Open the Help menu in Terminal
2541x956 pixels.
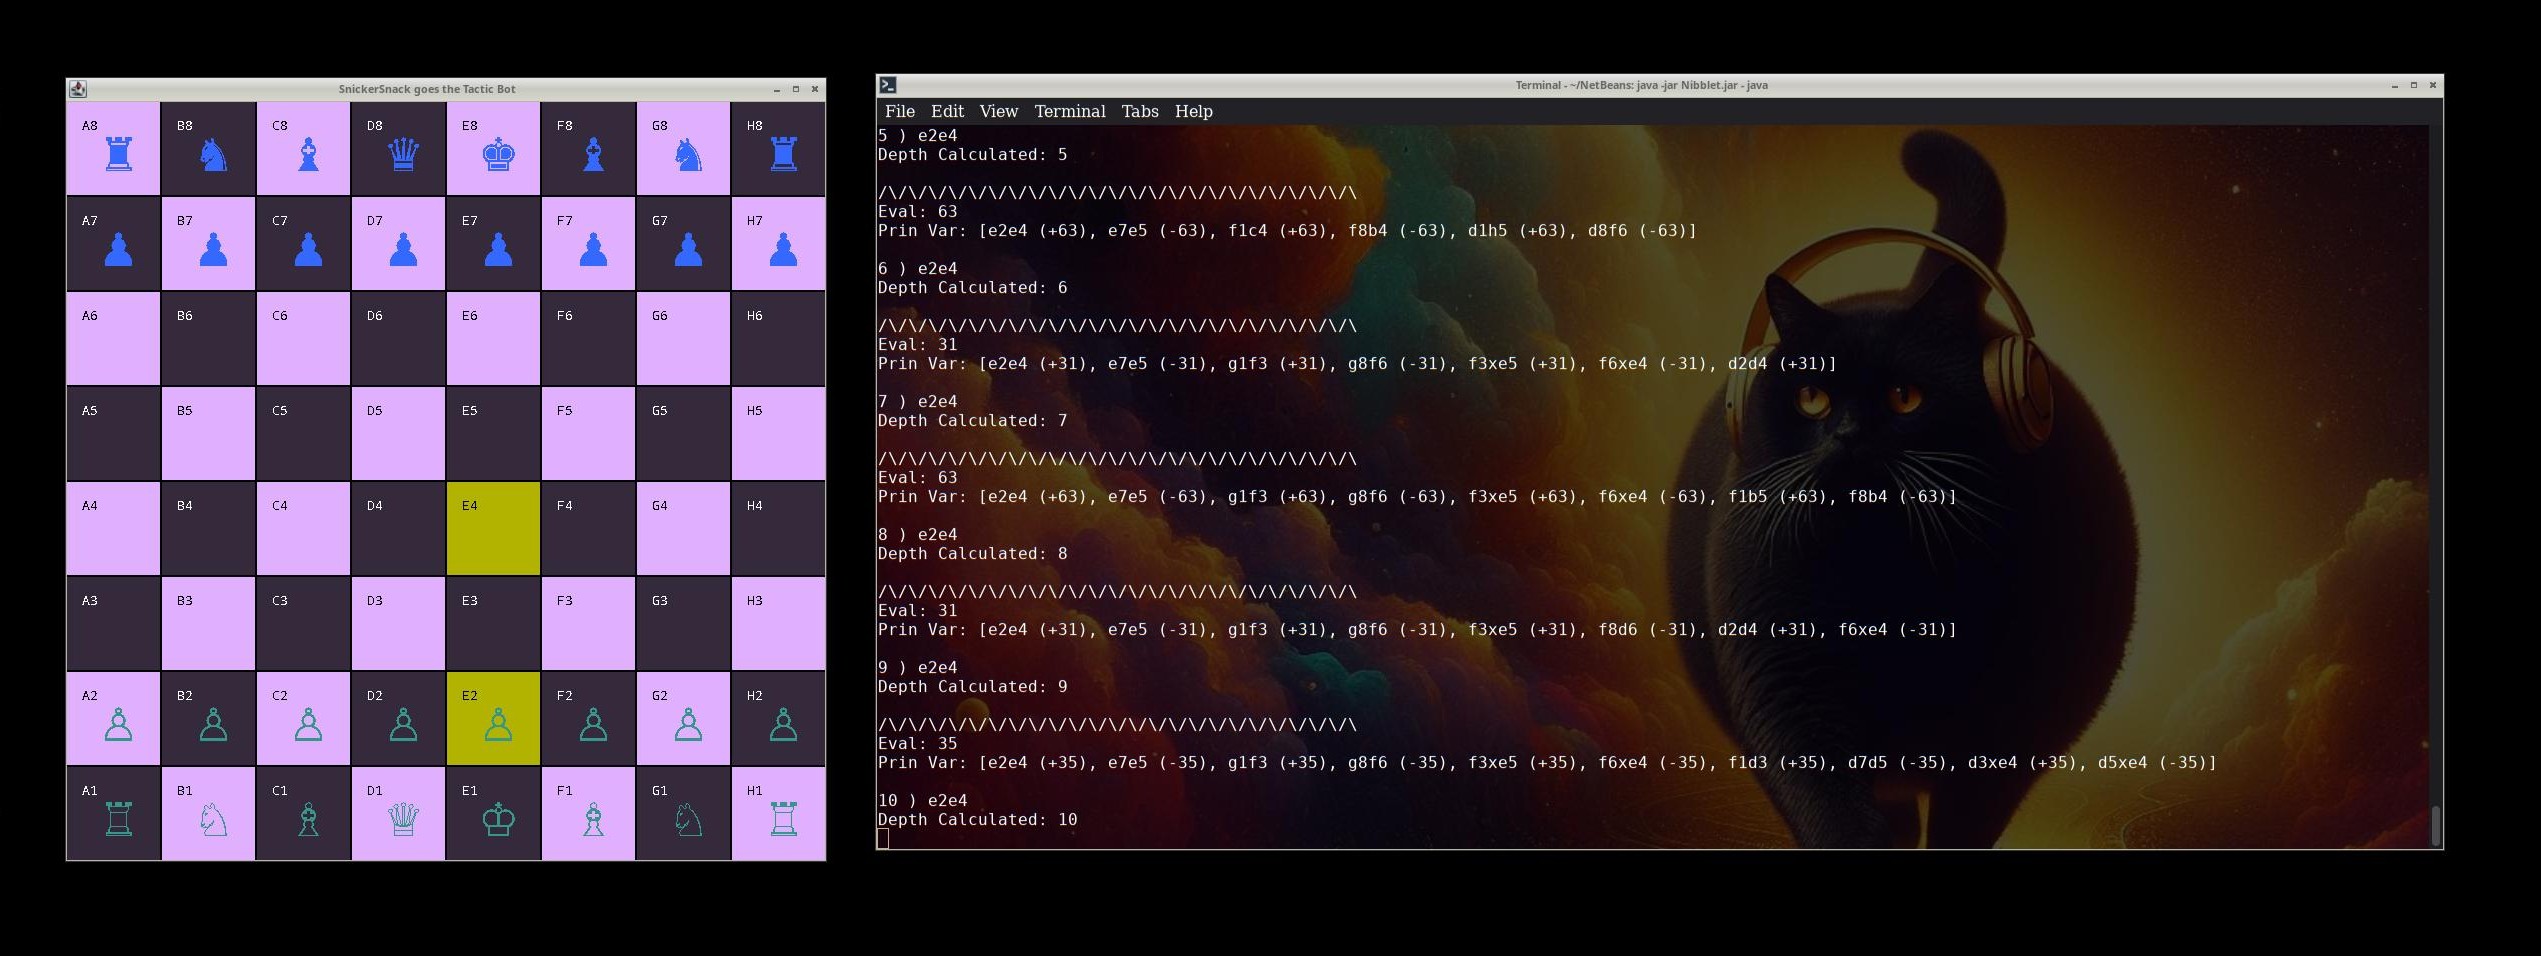coord(1193,111)
